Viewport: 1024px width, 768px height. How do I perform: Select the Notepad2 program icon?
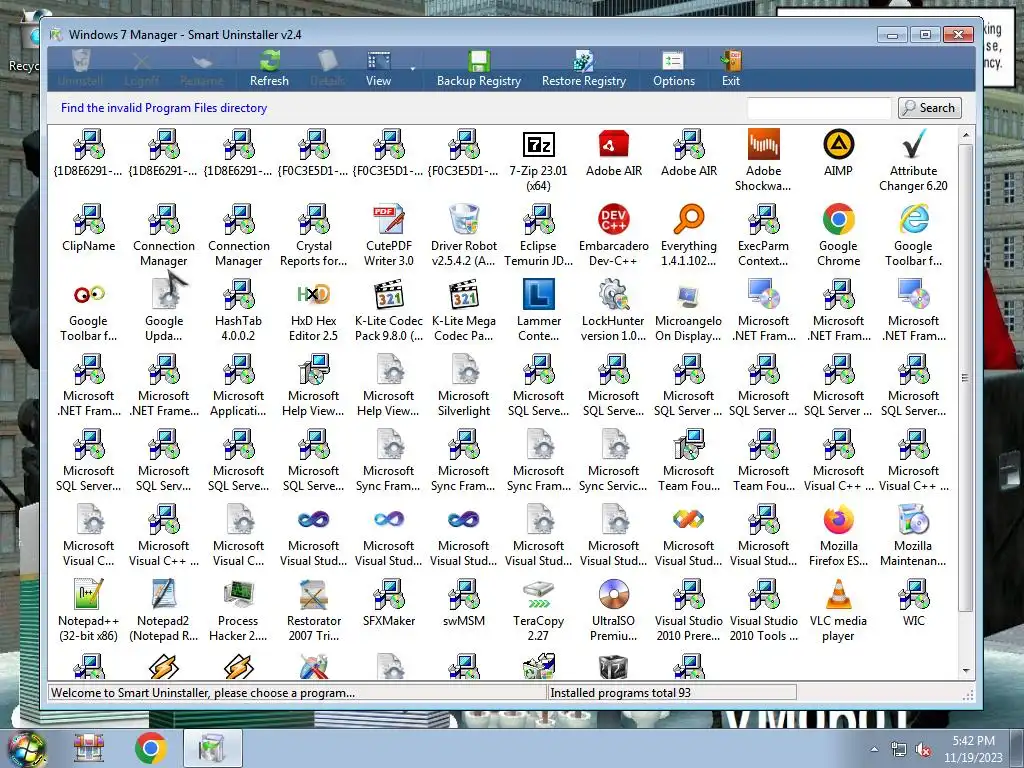coord(164,610)
